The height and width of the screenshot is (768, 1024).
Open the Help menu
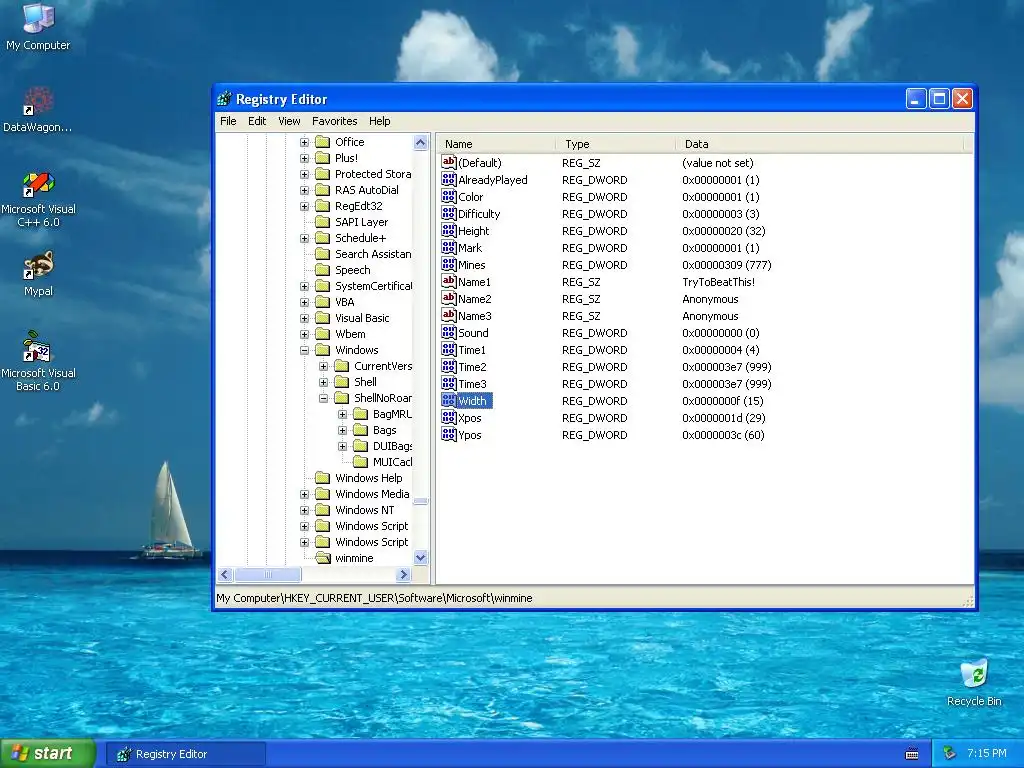(x=379, y=121)
